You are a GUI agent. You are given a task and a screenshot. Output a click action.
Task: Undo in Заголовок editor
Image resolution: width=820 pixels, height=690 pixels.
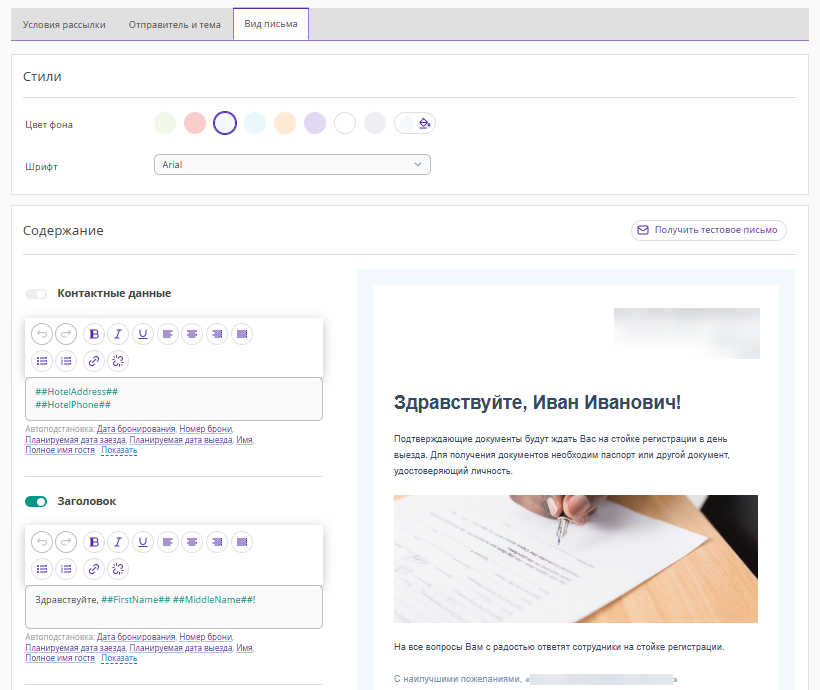pos(42,542)
